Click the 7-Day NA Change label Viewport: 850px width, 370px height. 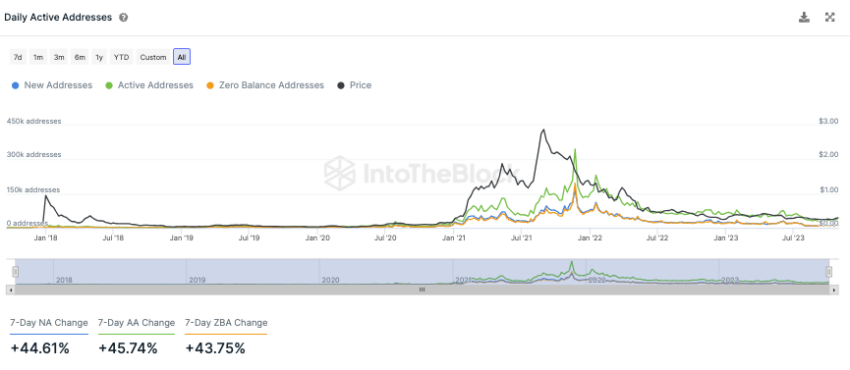[x=49, y=323]
